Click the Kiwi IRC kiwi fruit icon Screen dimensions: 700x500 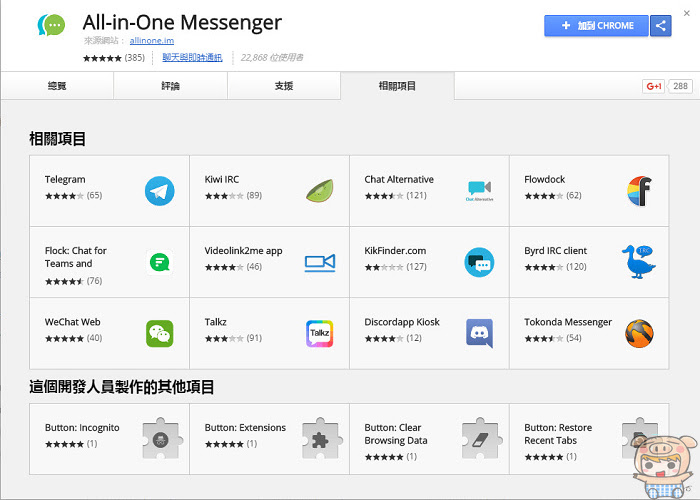[x=320, y=191]
